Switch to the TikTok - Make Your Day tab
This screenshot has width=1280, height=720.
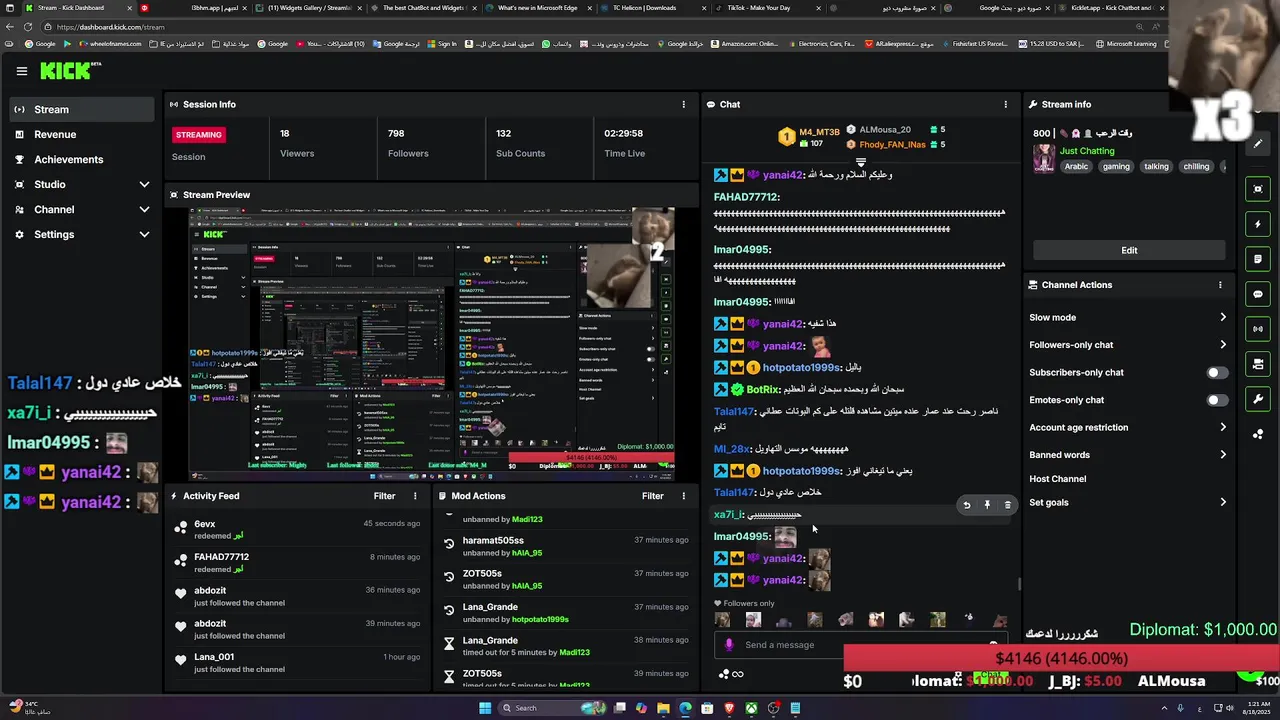click(x=768, y=8)
